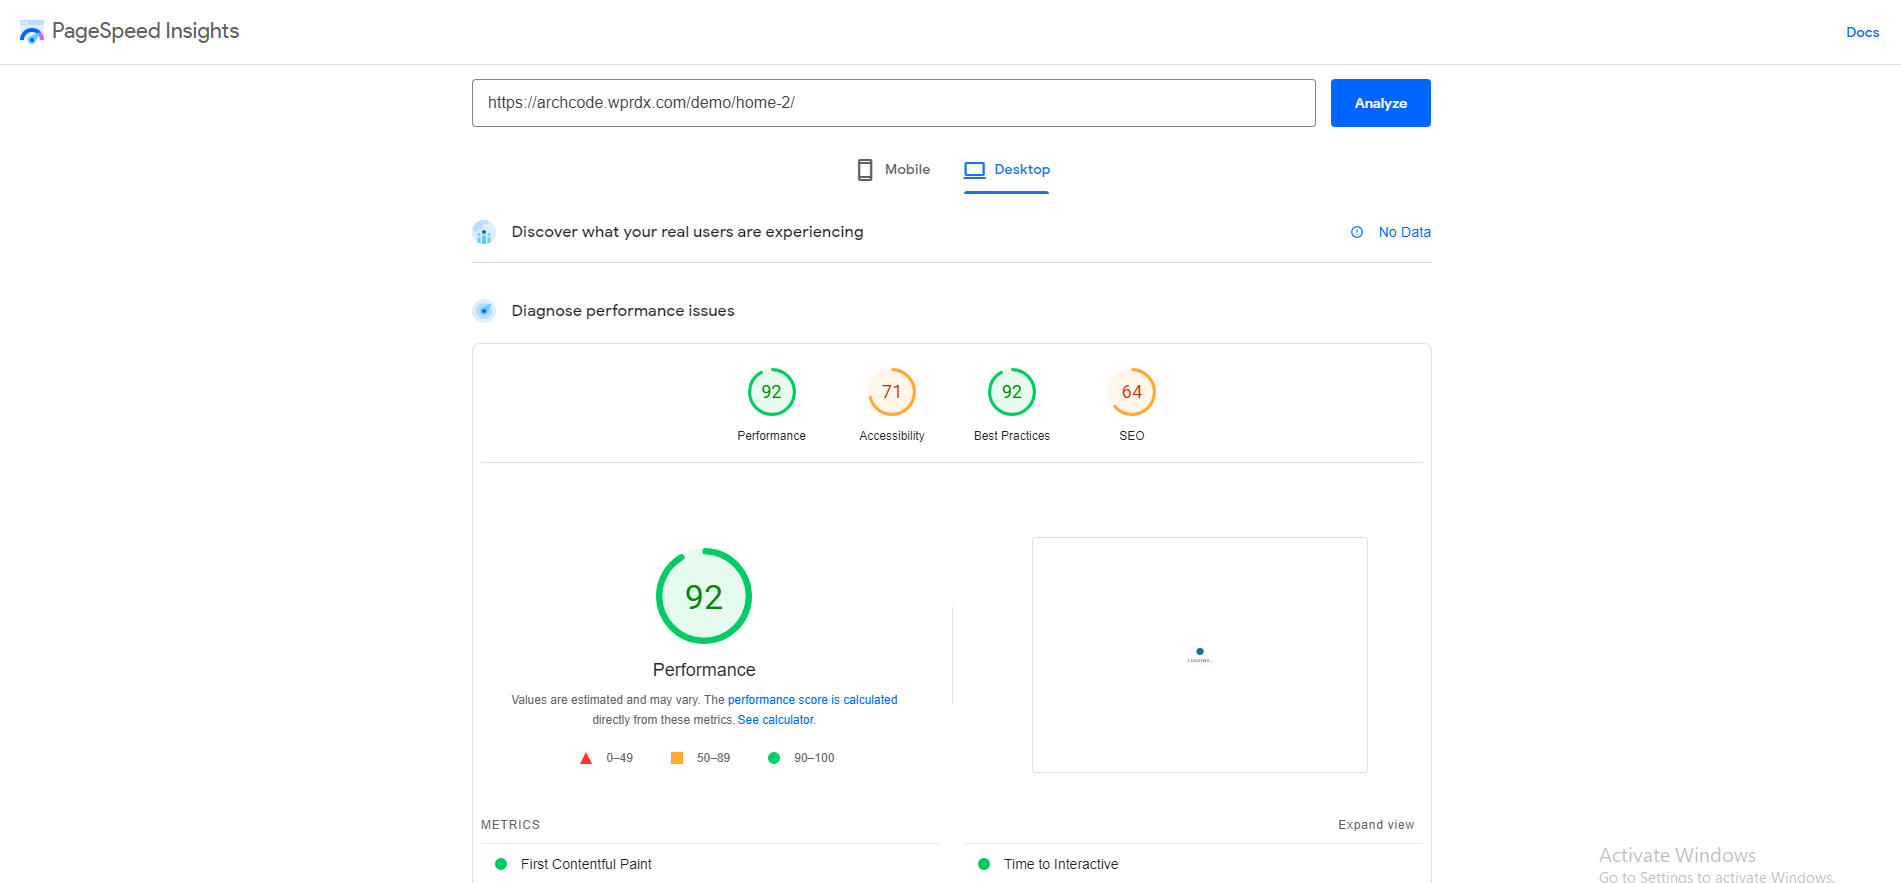Click the Analyze button
Viewport: 1901px width, 883px height.
1380,103
